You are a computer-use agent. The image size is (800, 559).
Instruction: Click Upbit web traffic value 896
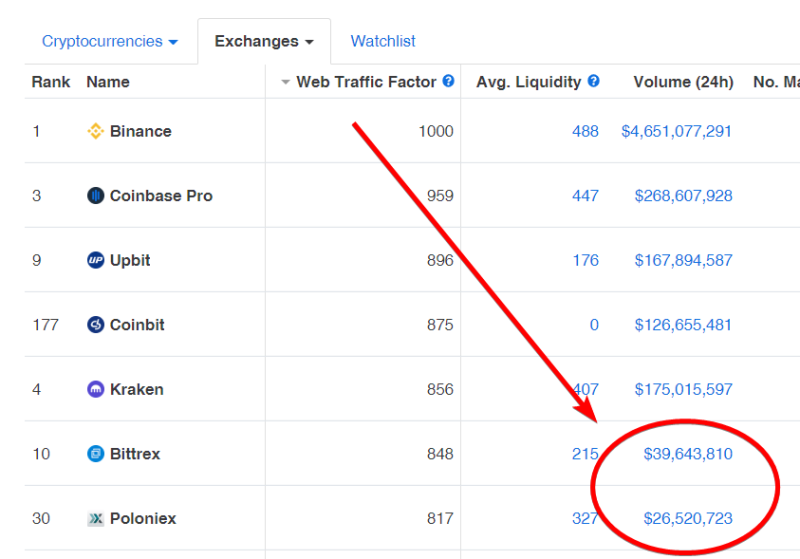(440, 261)
